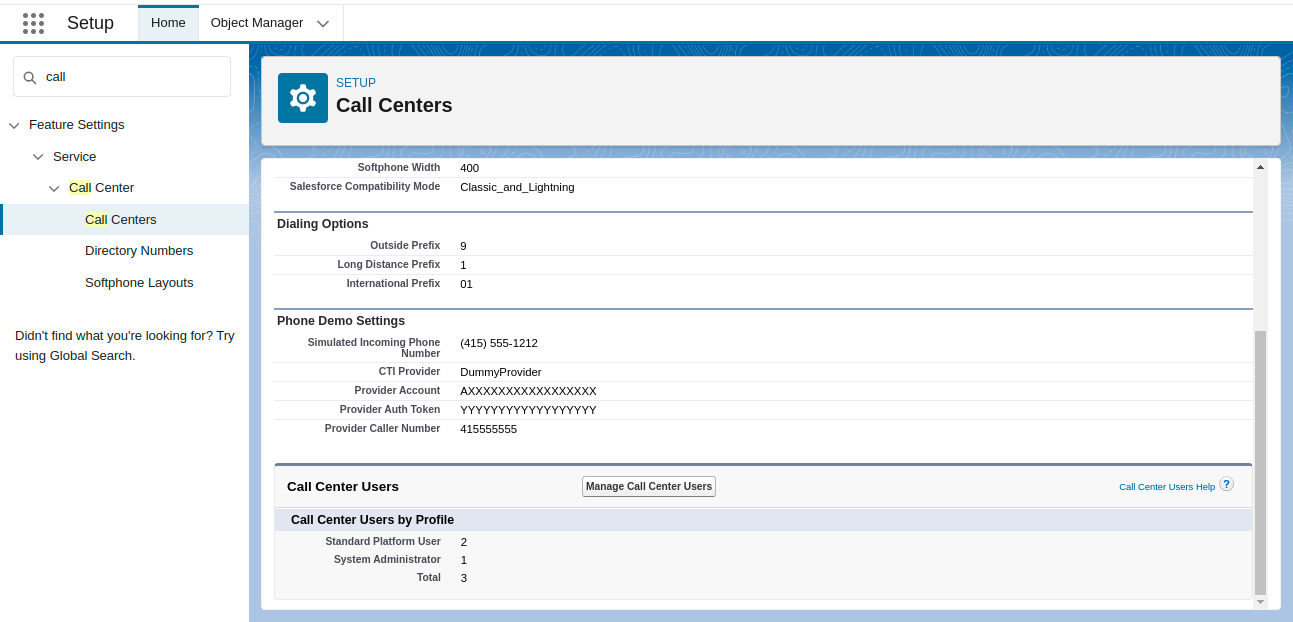Open the Call Center Users Help link
The width and height of the screenshot is (1293, 622).
point(1167,486)
